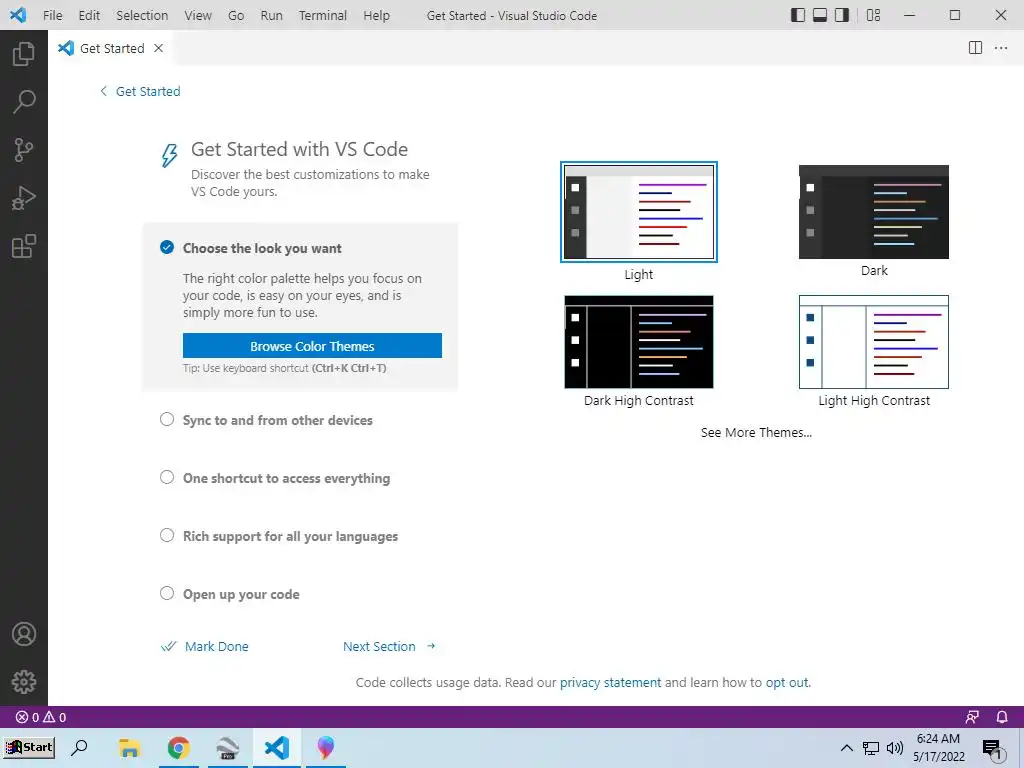
Task: Click the errors and warnings status indicator
Action: 41,717
